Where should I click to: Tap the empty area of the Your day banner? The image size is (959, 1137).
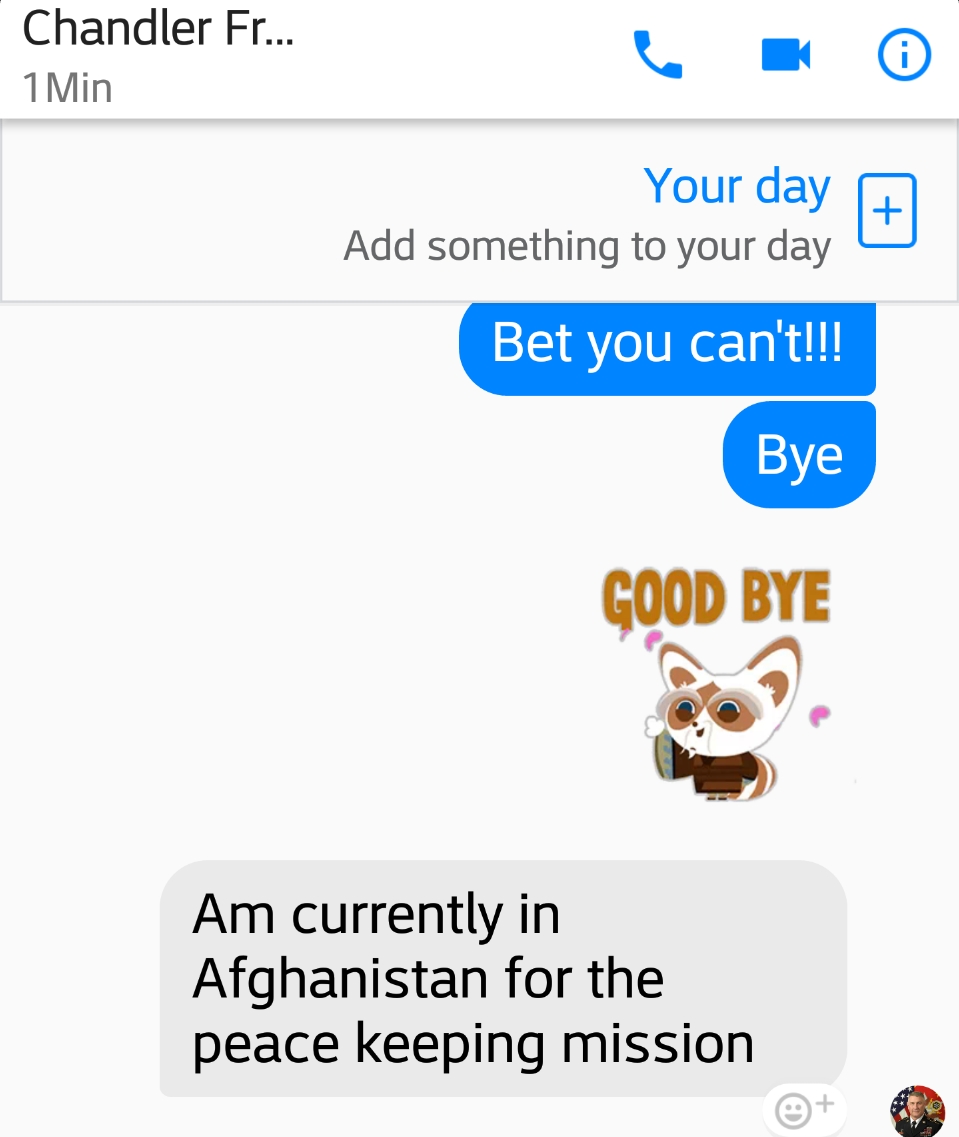(x=174, y=210)
